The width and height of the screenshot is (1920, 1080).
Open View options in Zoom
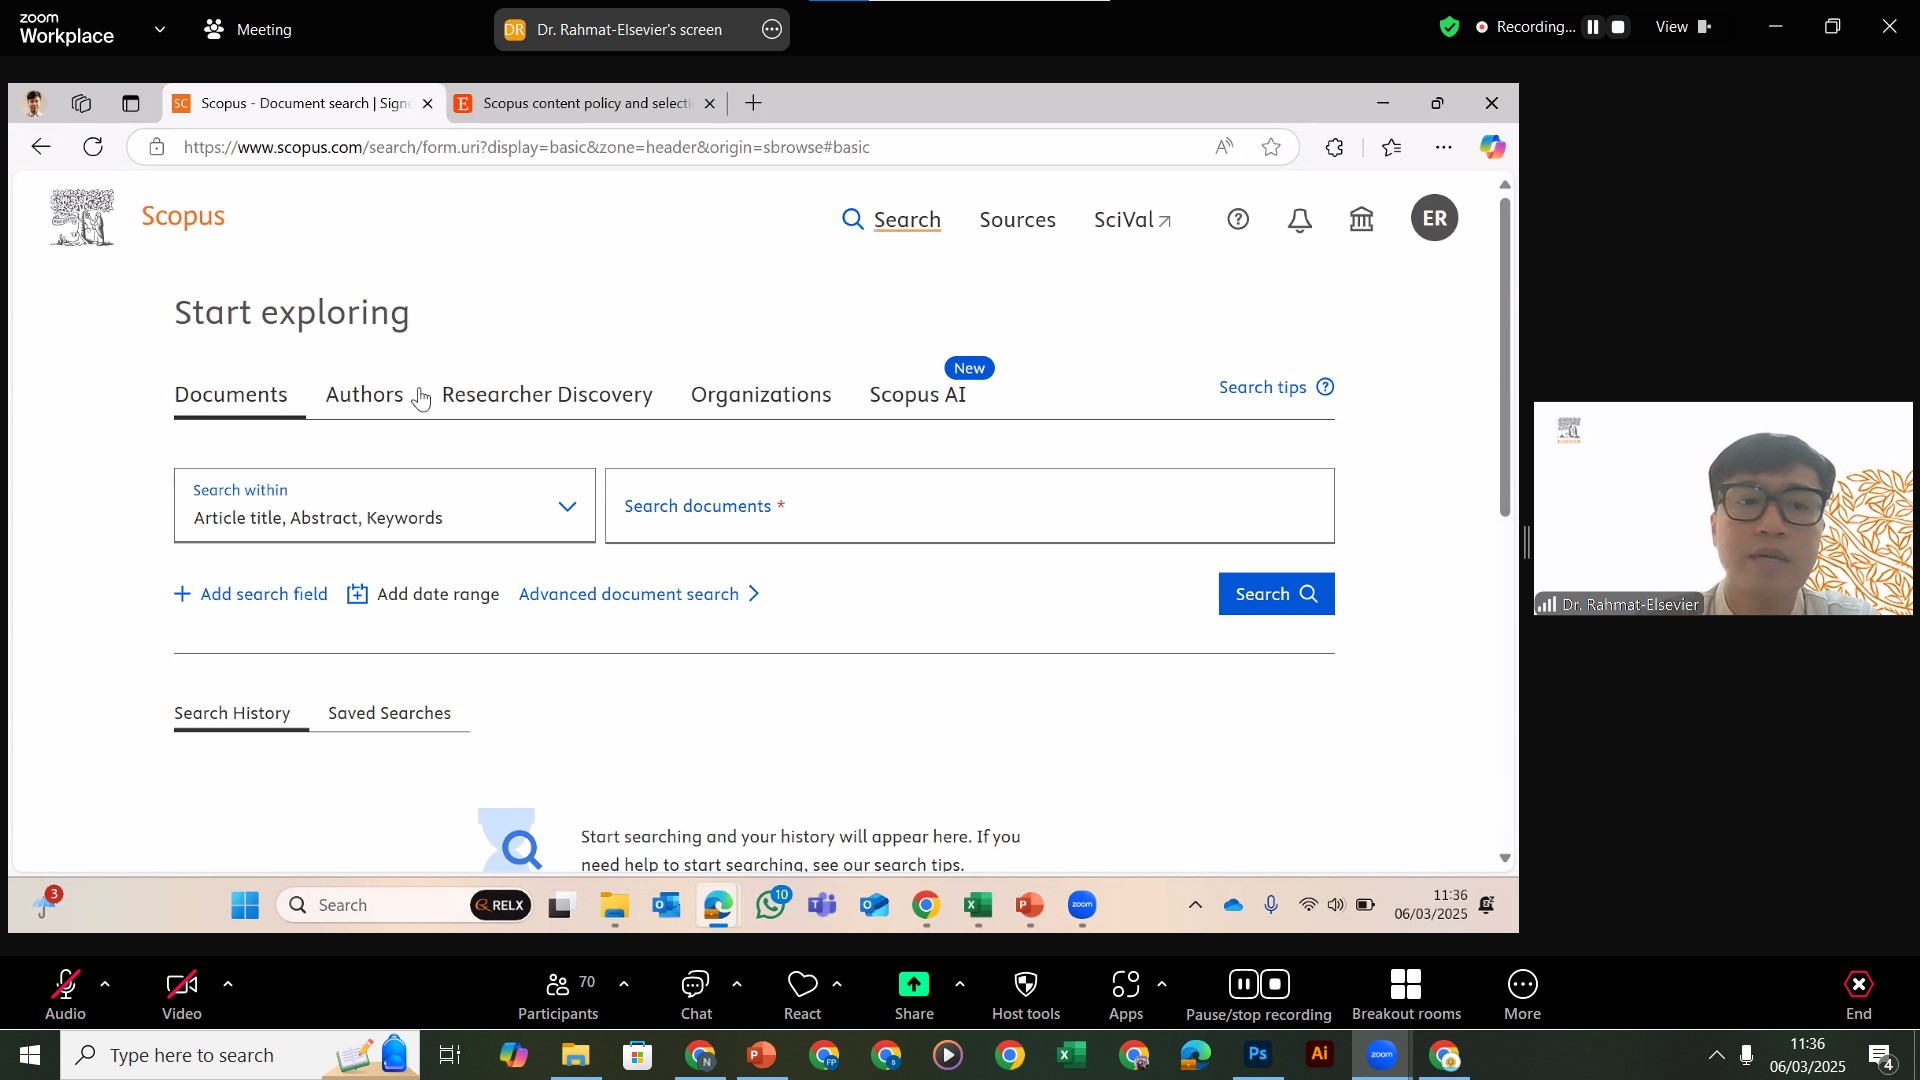[x=1684, y=27]
